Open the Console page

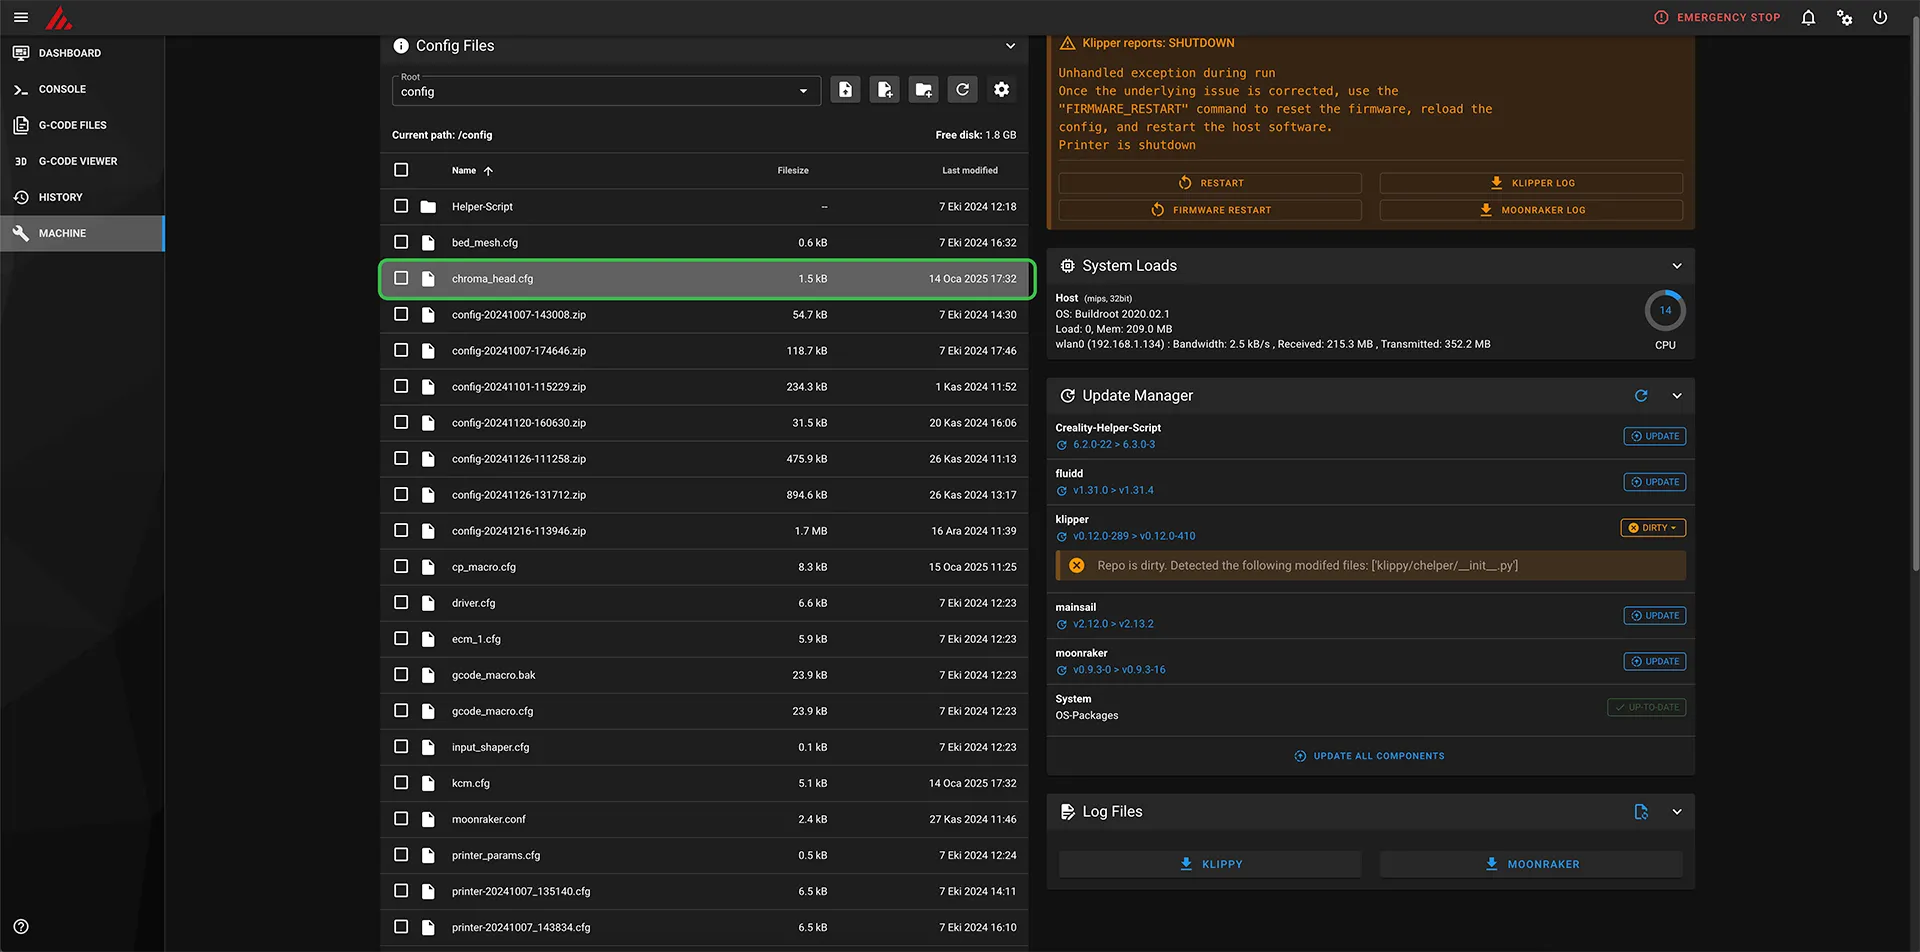click(x=82, y=89)
